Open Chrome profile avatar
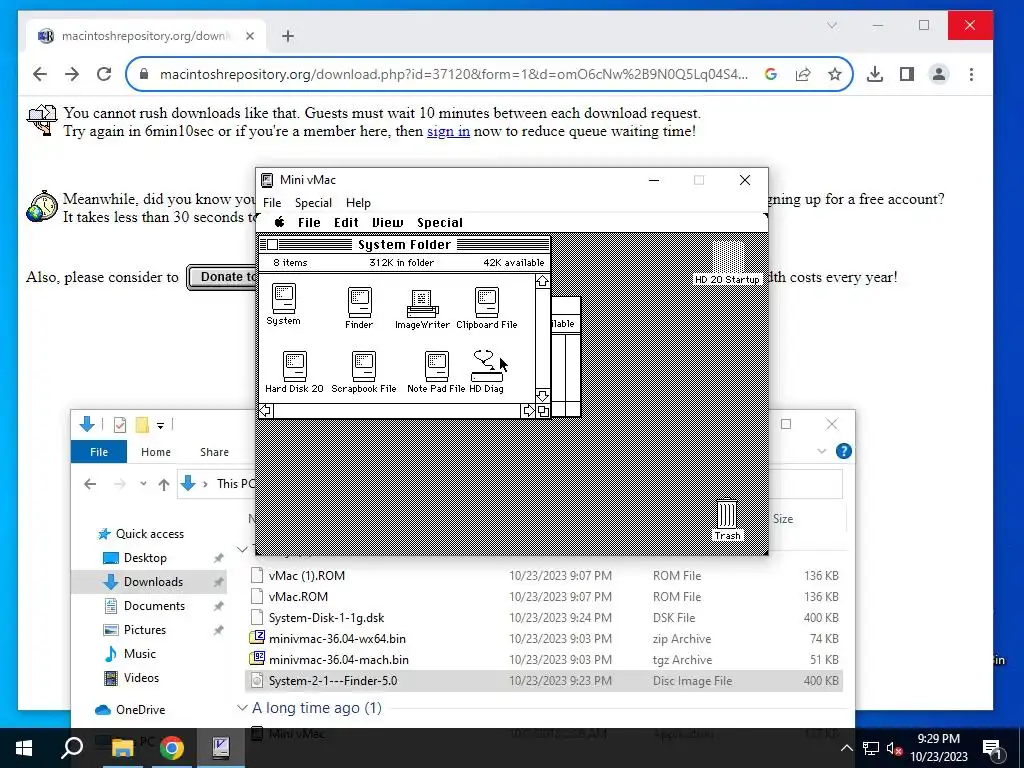Image resolution: width=1024 pixels, height=768 pixels. point(939,74)
